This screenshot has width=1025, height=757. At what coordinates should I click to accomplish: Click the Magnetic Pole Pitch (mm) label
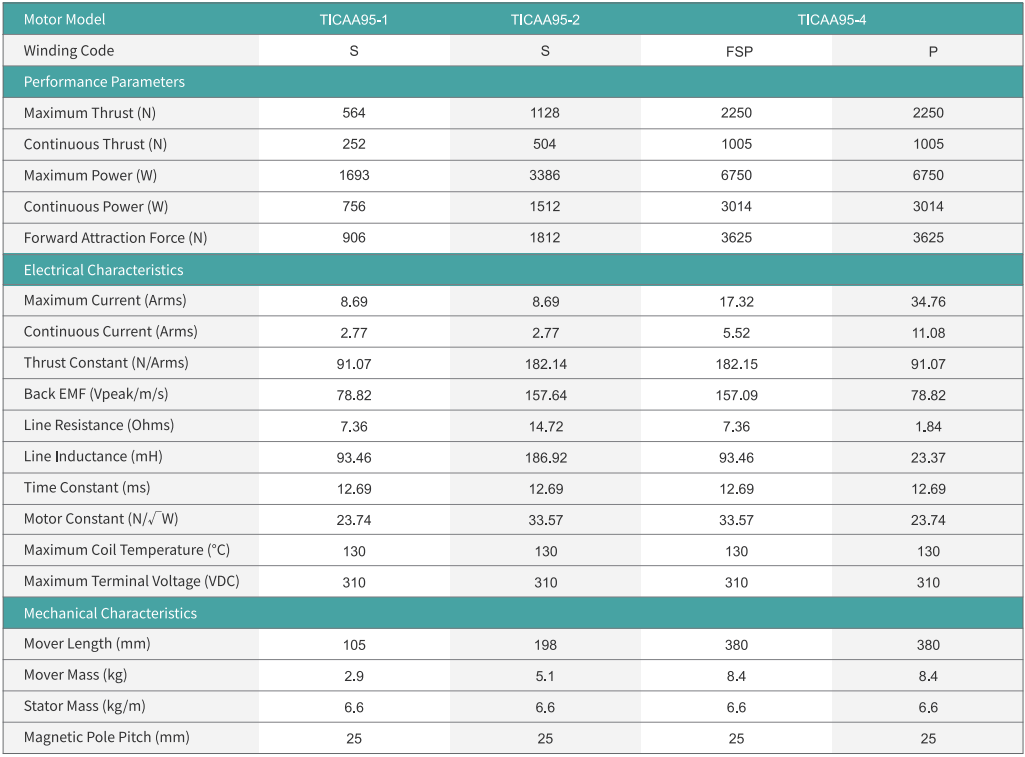pyautogui.click(x=106, y=737)
